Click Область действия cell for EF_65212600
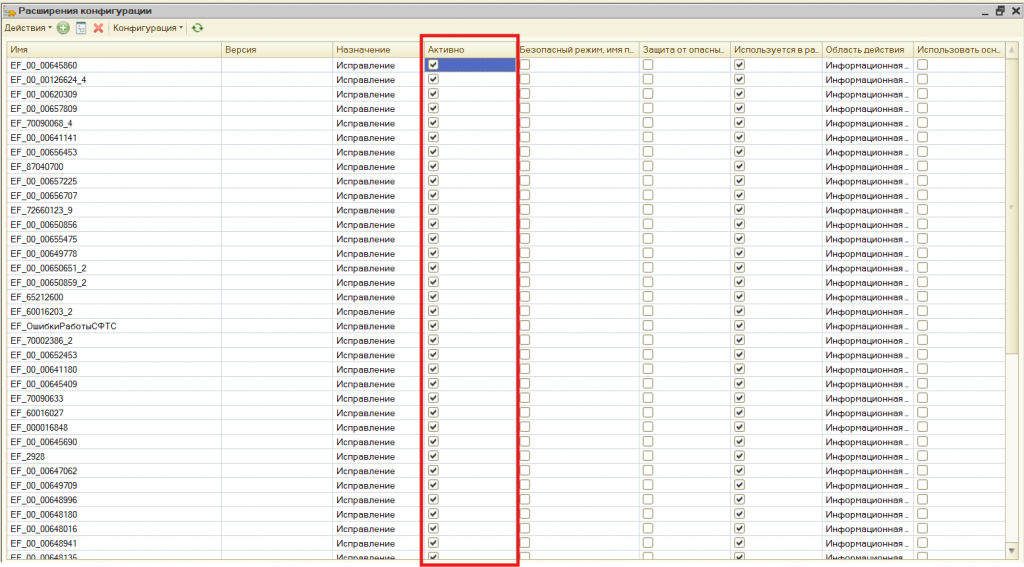 (x=866, y=297)
